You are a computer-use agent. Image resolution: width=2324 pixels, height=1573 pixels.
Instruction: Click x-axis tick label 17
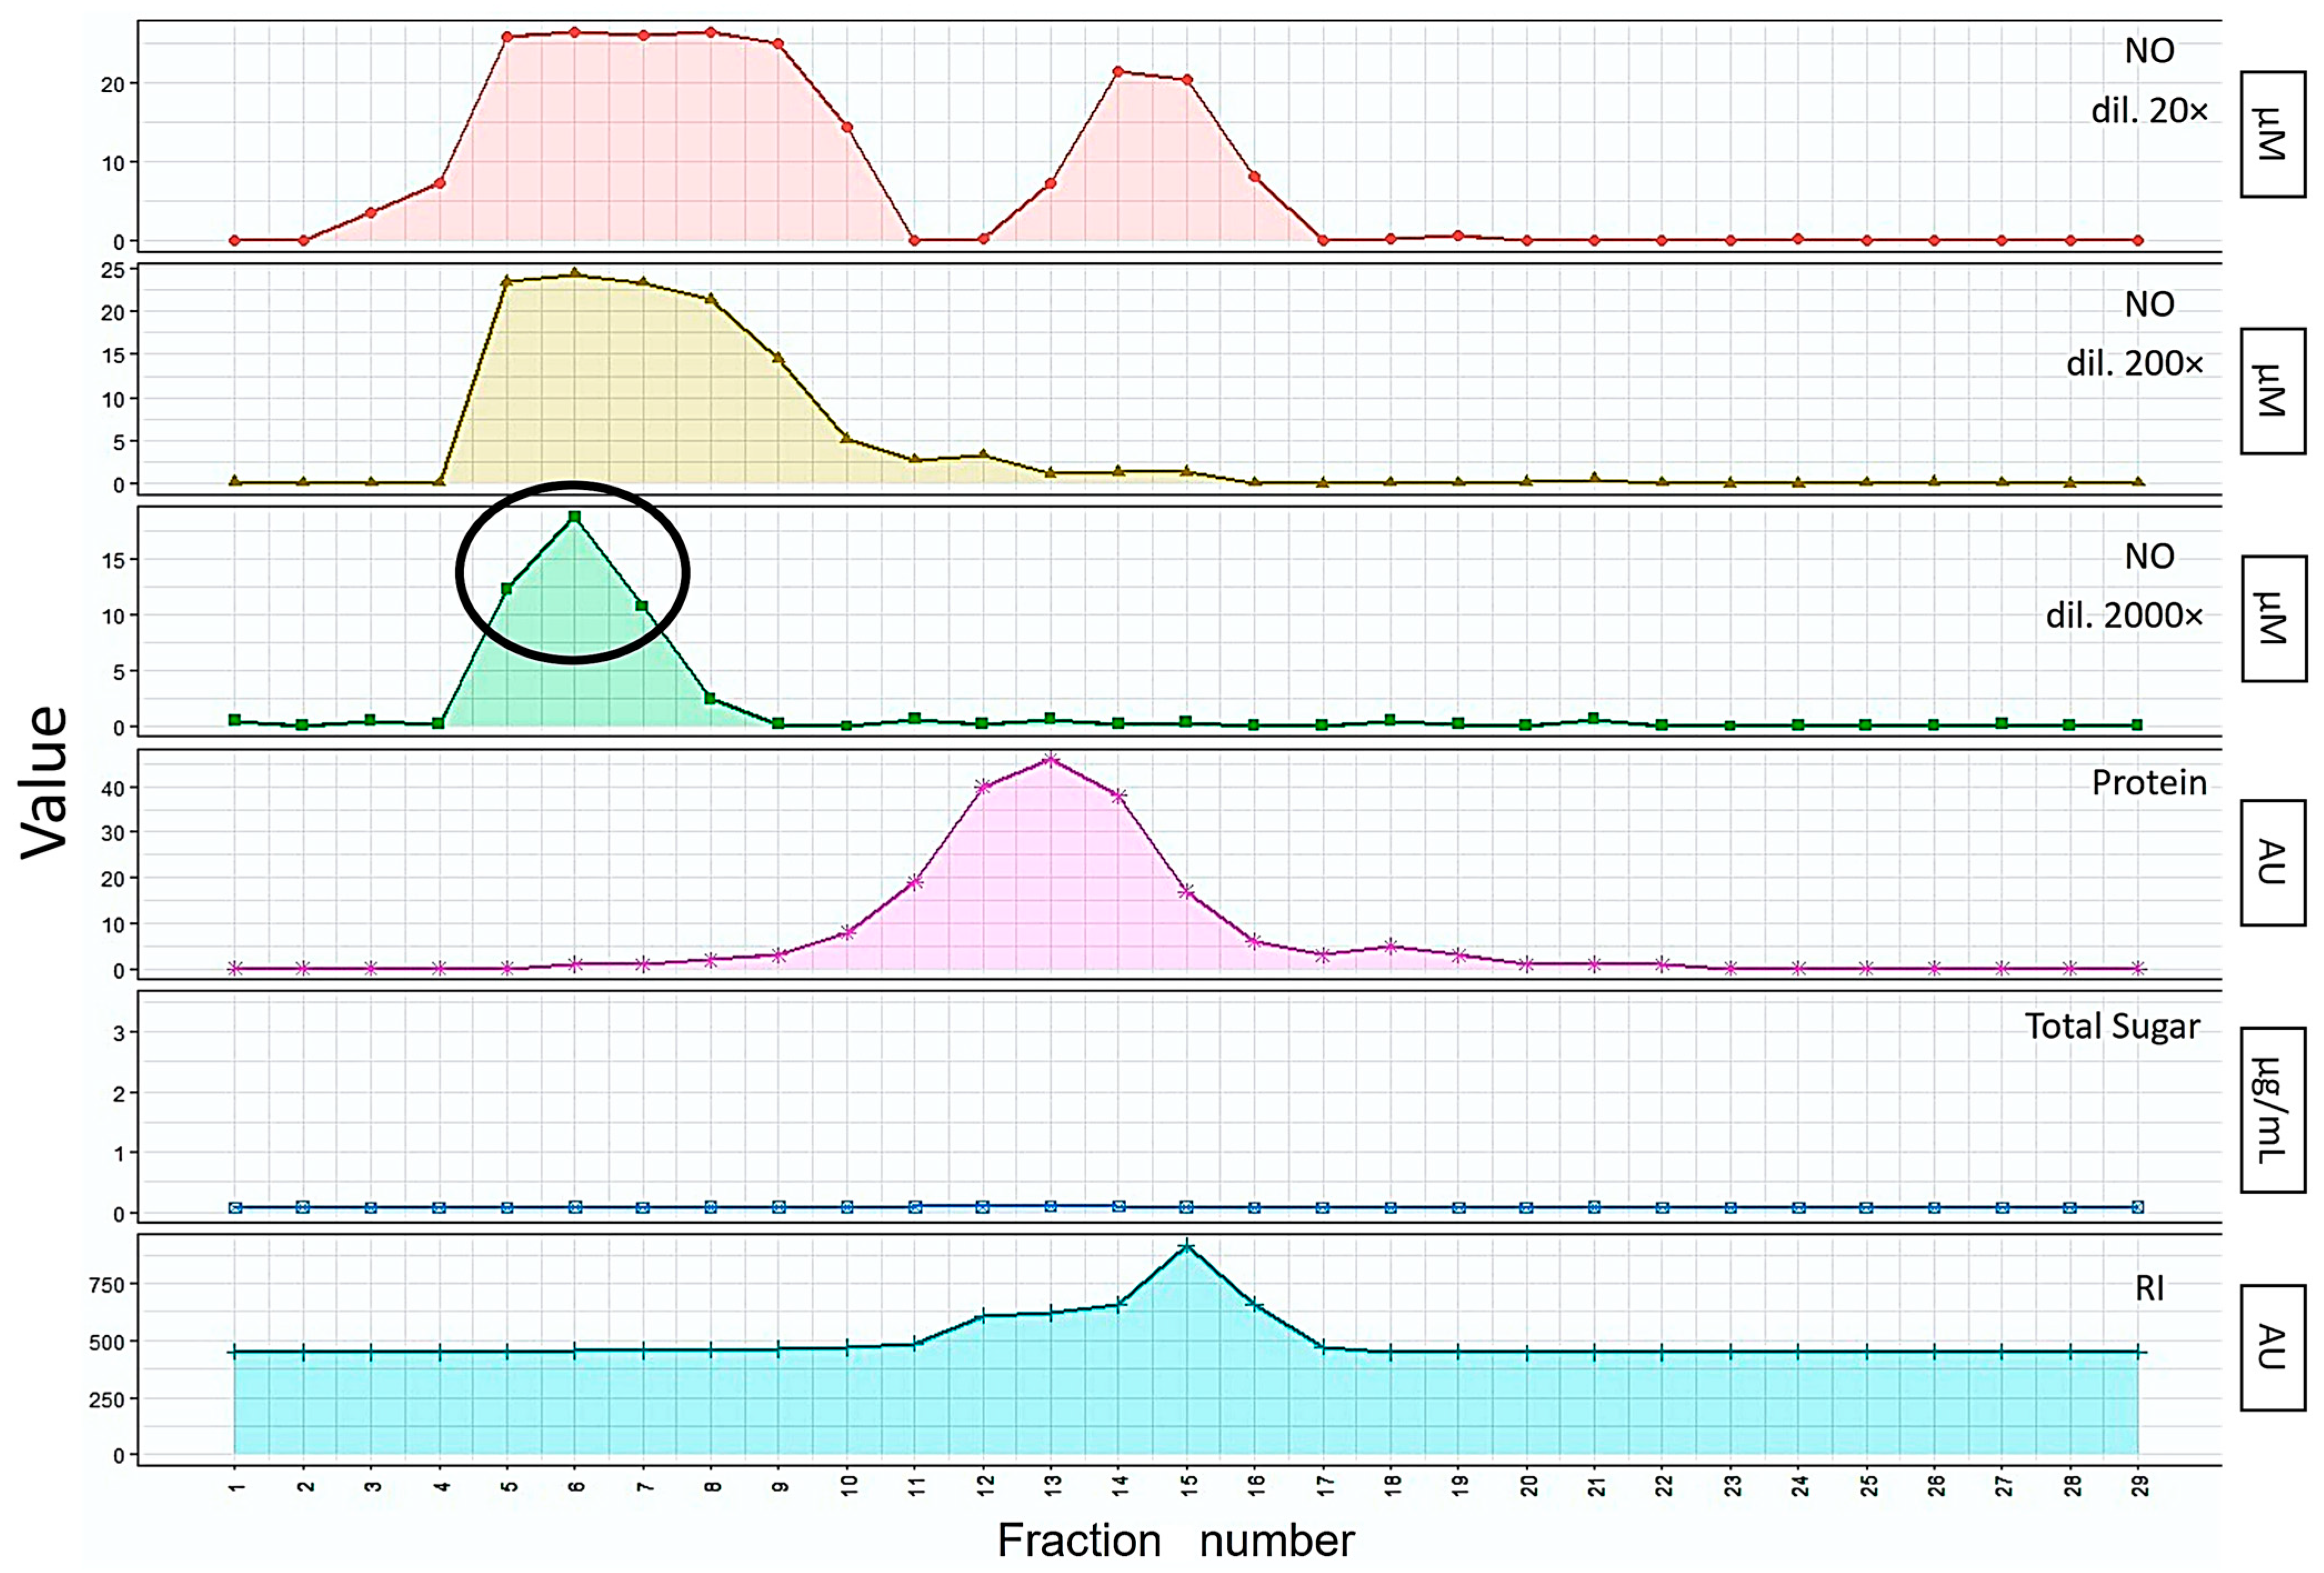click(x=1325, y=1485)
